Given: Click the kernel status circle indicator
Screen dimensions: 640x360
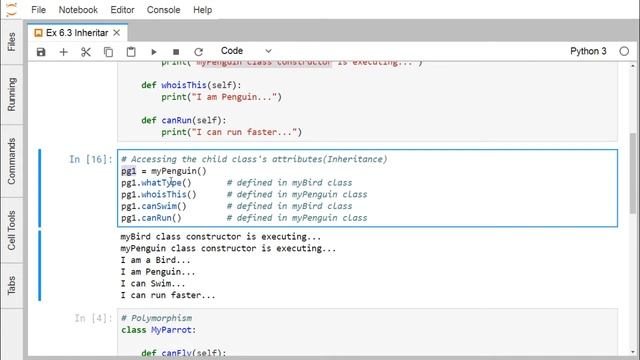Looking at the screenshot, I should point(624,51).
